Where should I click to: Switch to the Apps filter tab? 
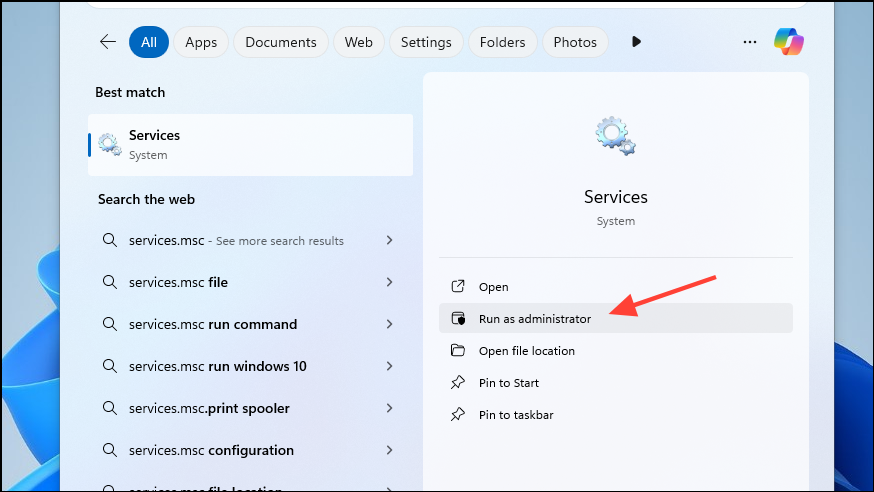click(x=201, y=42)
